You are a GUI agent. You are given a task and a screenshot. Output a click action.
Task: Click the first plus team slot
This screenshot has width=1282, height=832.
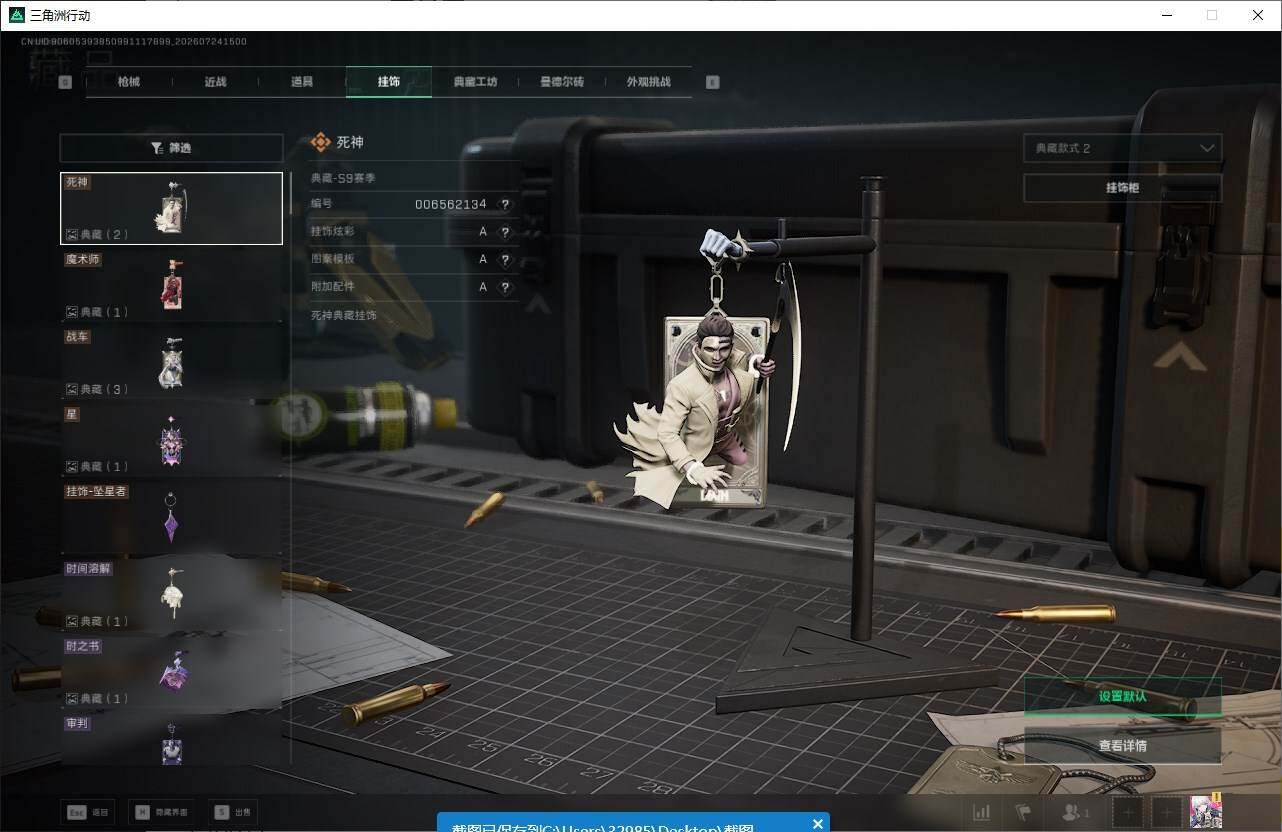point(1128,813)
